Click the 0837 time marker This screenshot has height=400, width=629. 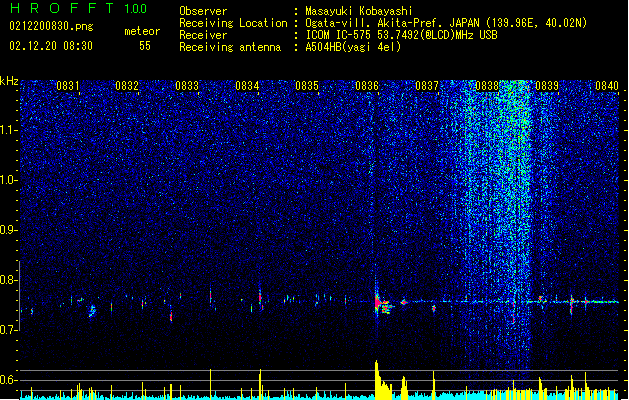point(427,86)
